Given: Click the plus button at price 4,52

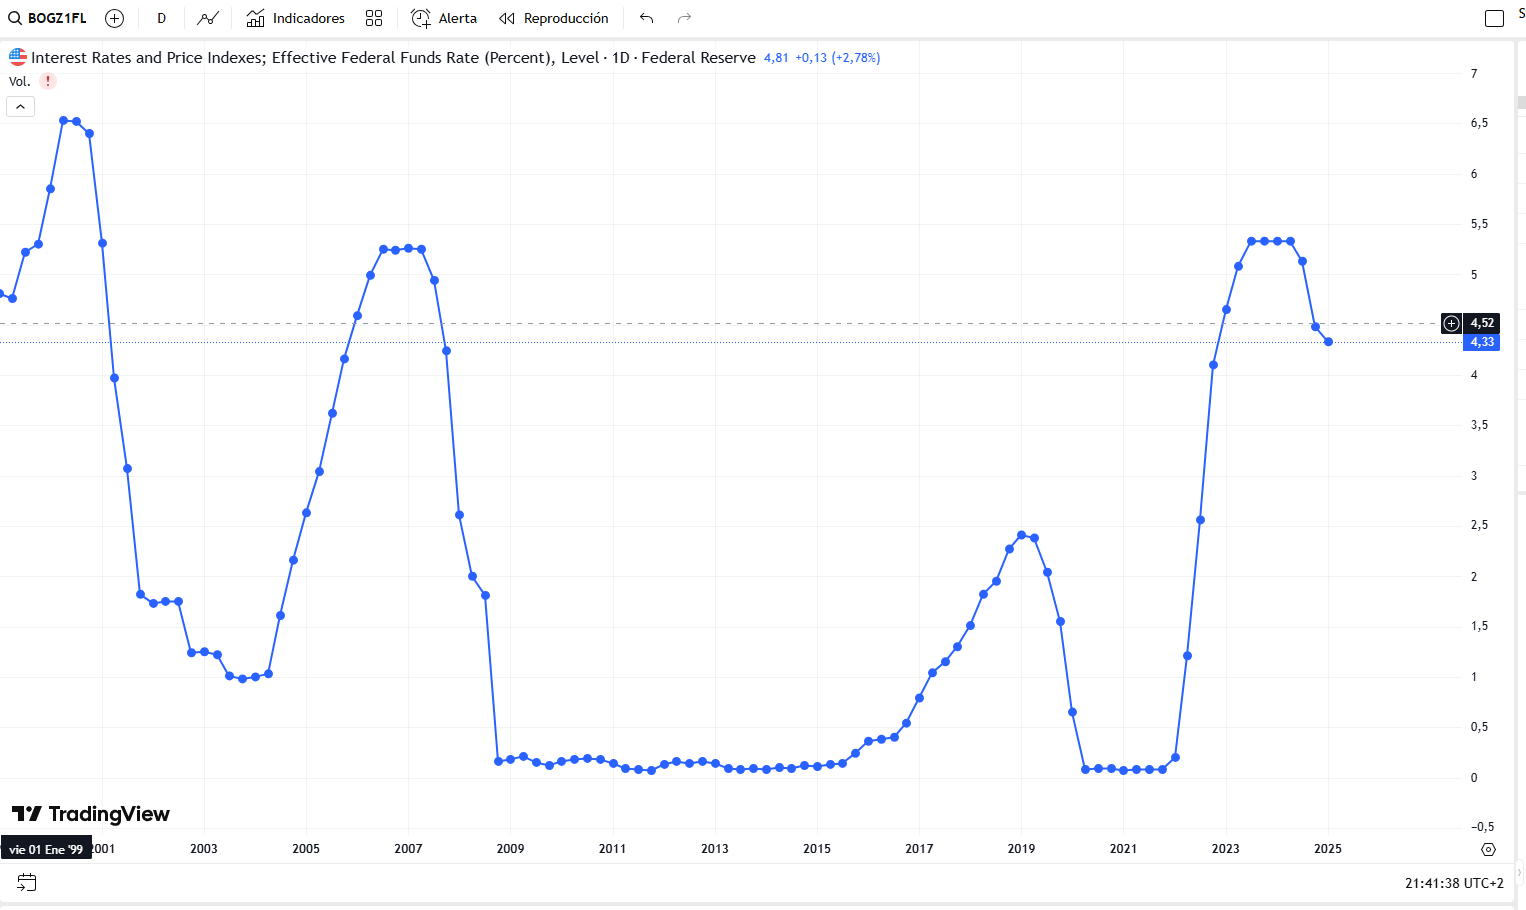Looking at the screenshot, I should pyautogui.click(x=1451, y=323).
